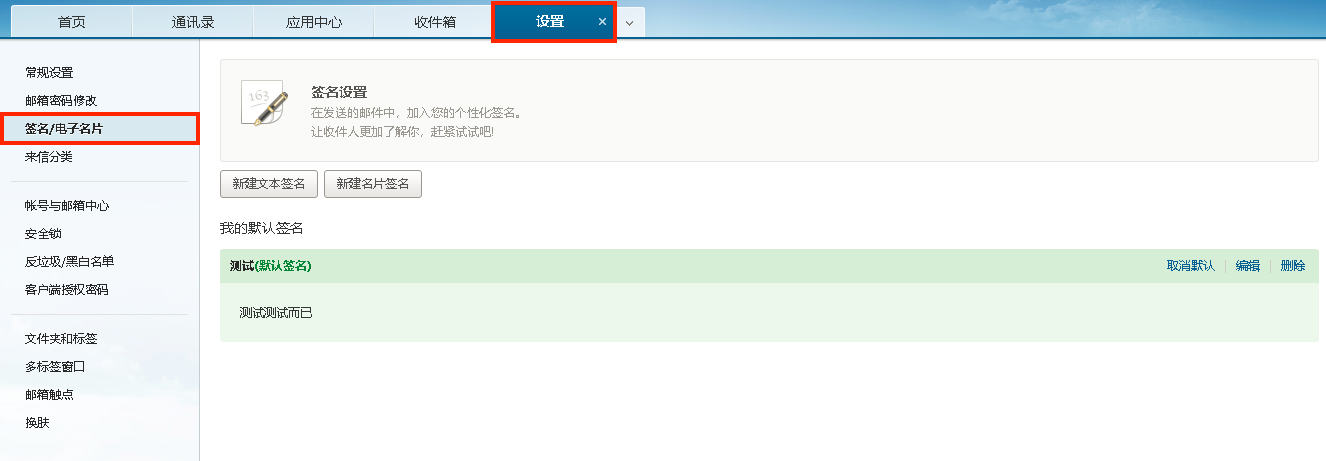Click the 取消默认 link

[1191, 266]
